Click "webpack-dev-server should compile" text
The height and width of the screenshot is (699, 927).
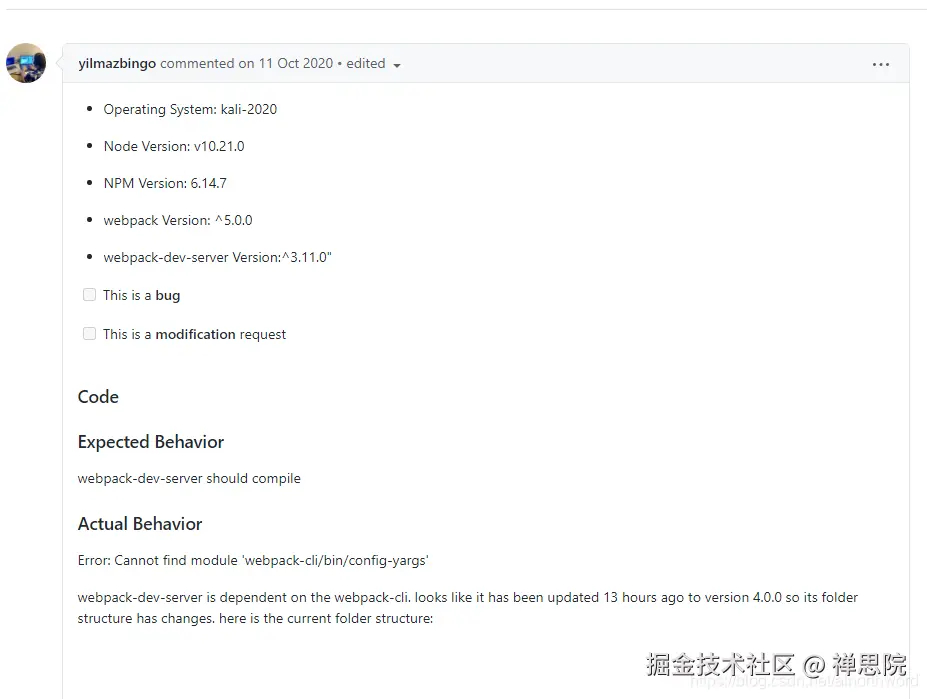189,478
